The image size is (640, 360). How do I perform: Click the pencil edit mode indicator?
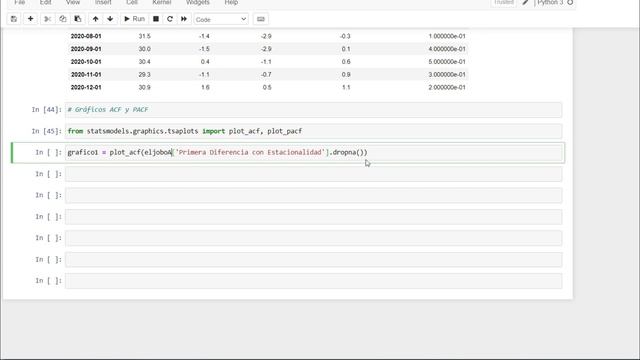click(525, 2)
